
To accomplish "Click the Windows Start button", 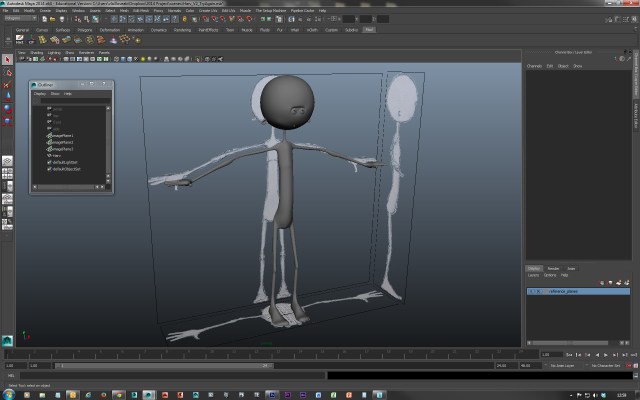I will (8, 393).
